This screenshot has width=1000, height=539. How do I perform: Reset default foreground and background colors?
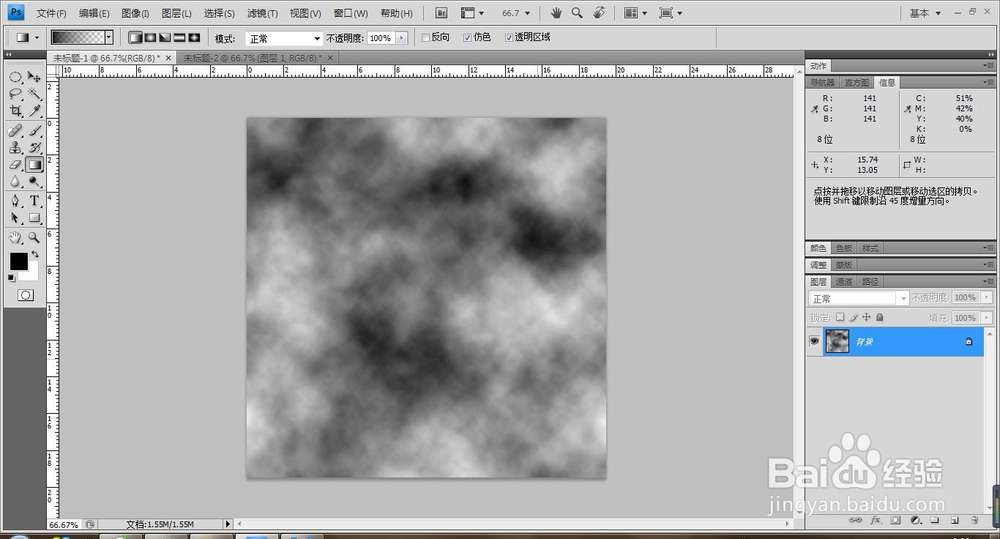pos(11,278)
